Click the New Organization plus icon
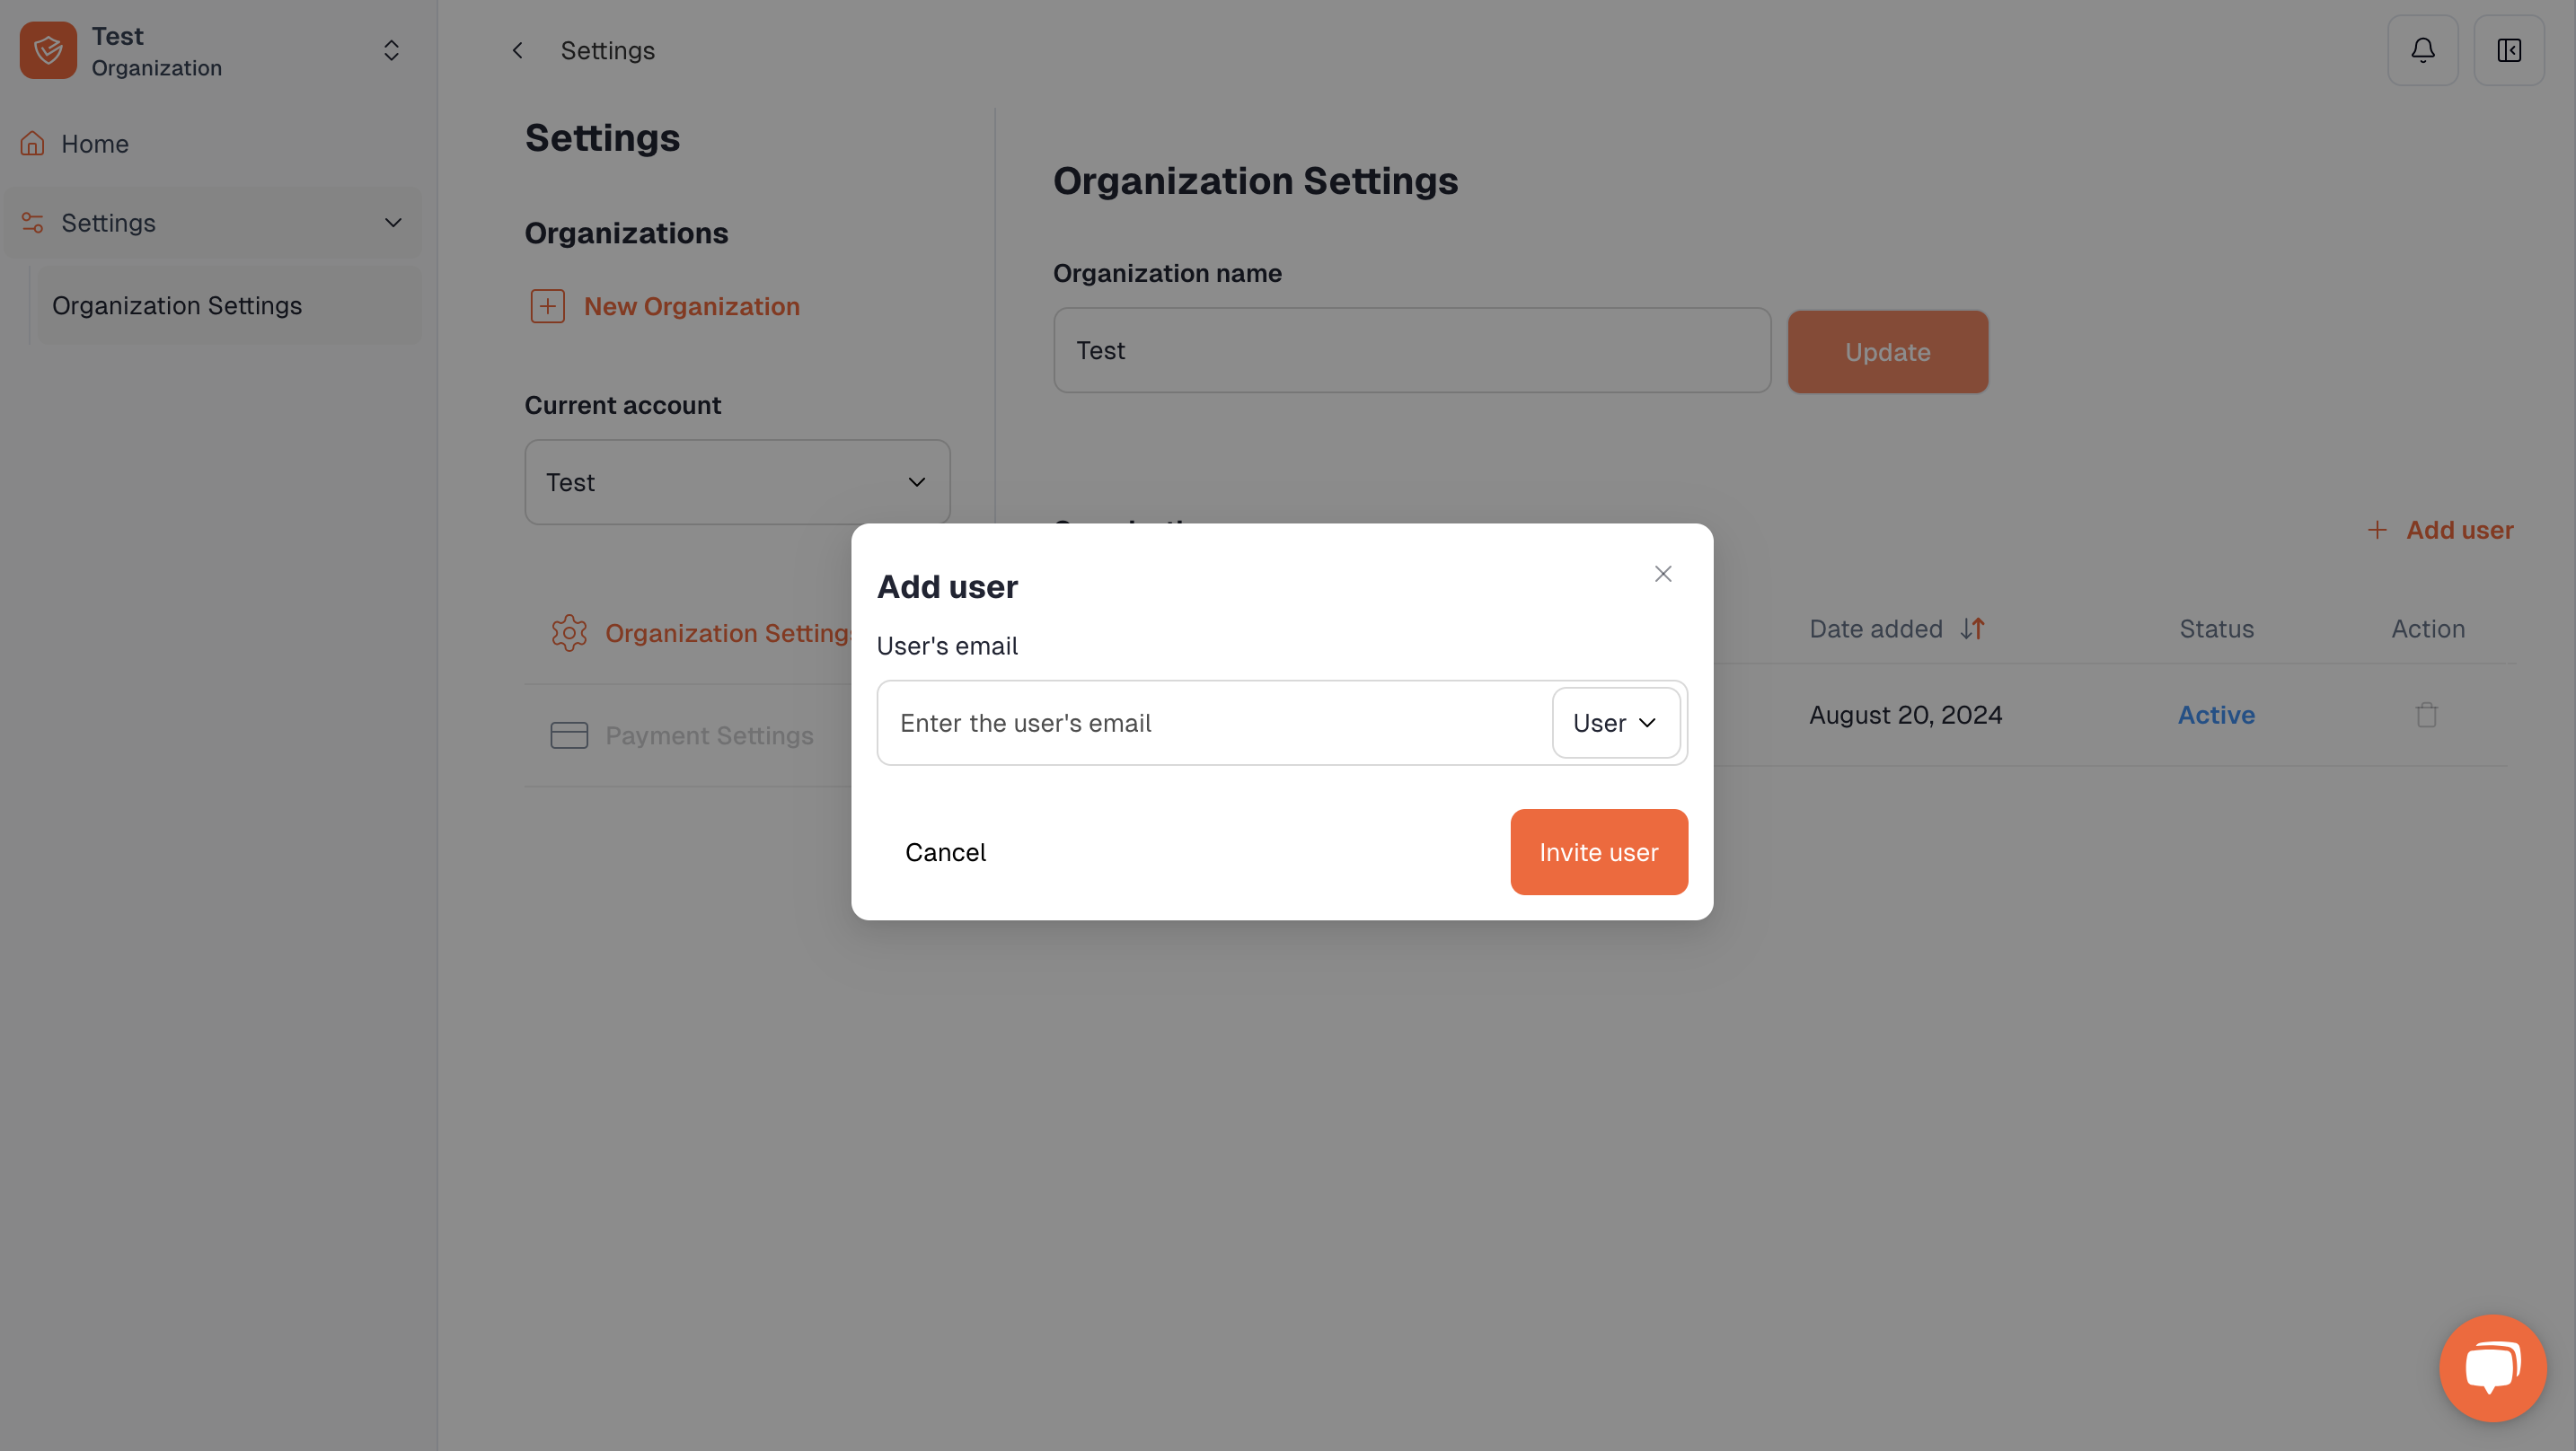This screenshot has height=1451, width=2576. 547,306
